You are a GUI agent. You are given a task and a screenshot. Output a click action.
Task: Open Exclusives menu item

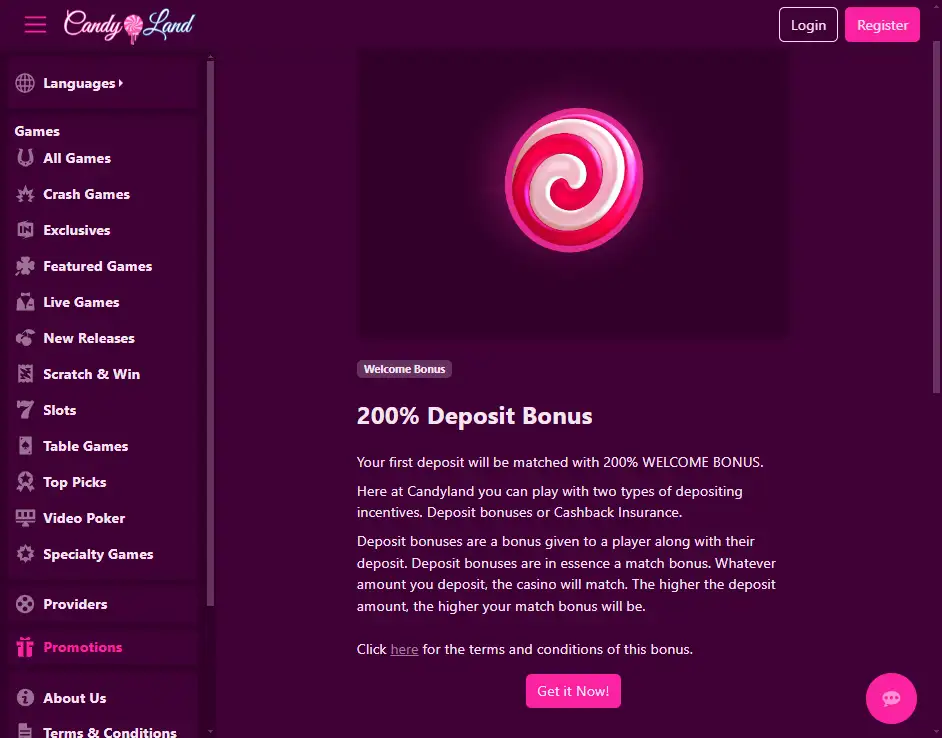pyautogui.click(x=77, y=230)
